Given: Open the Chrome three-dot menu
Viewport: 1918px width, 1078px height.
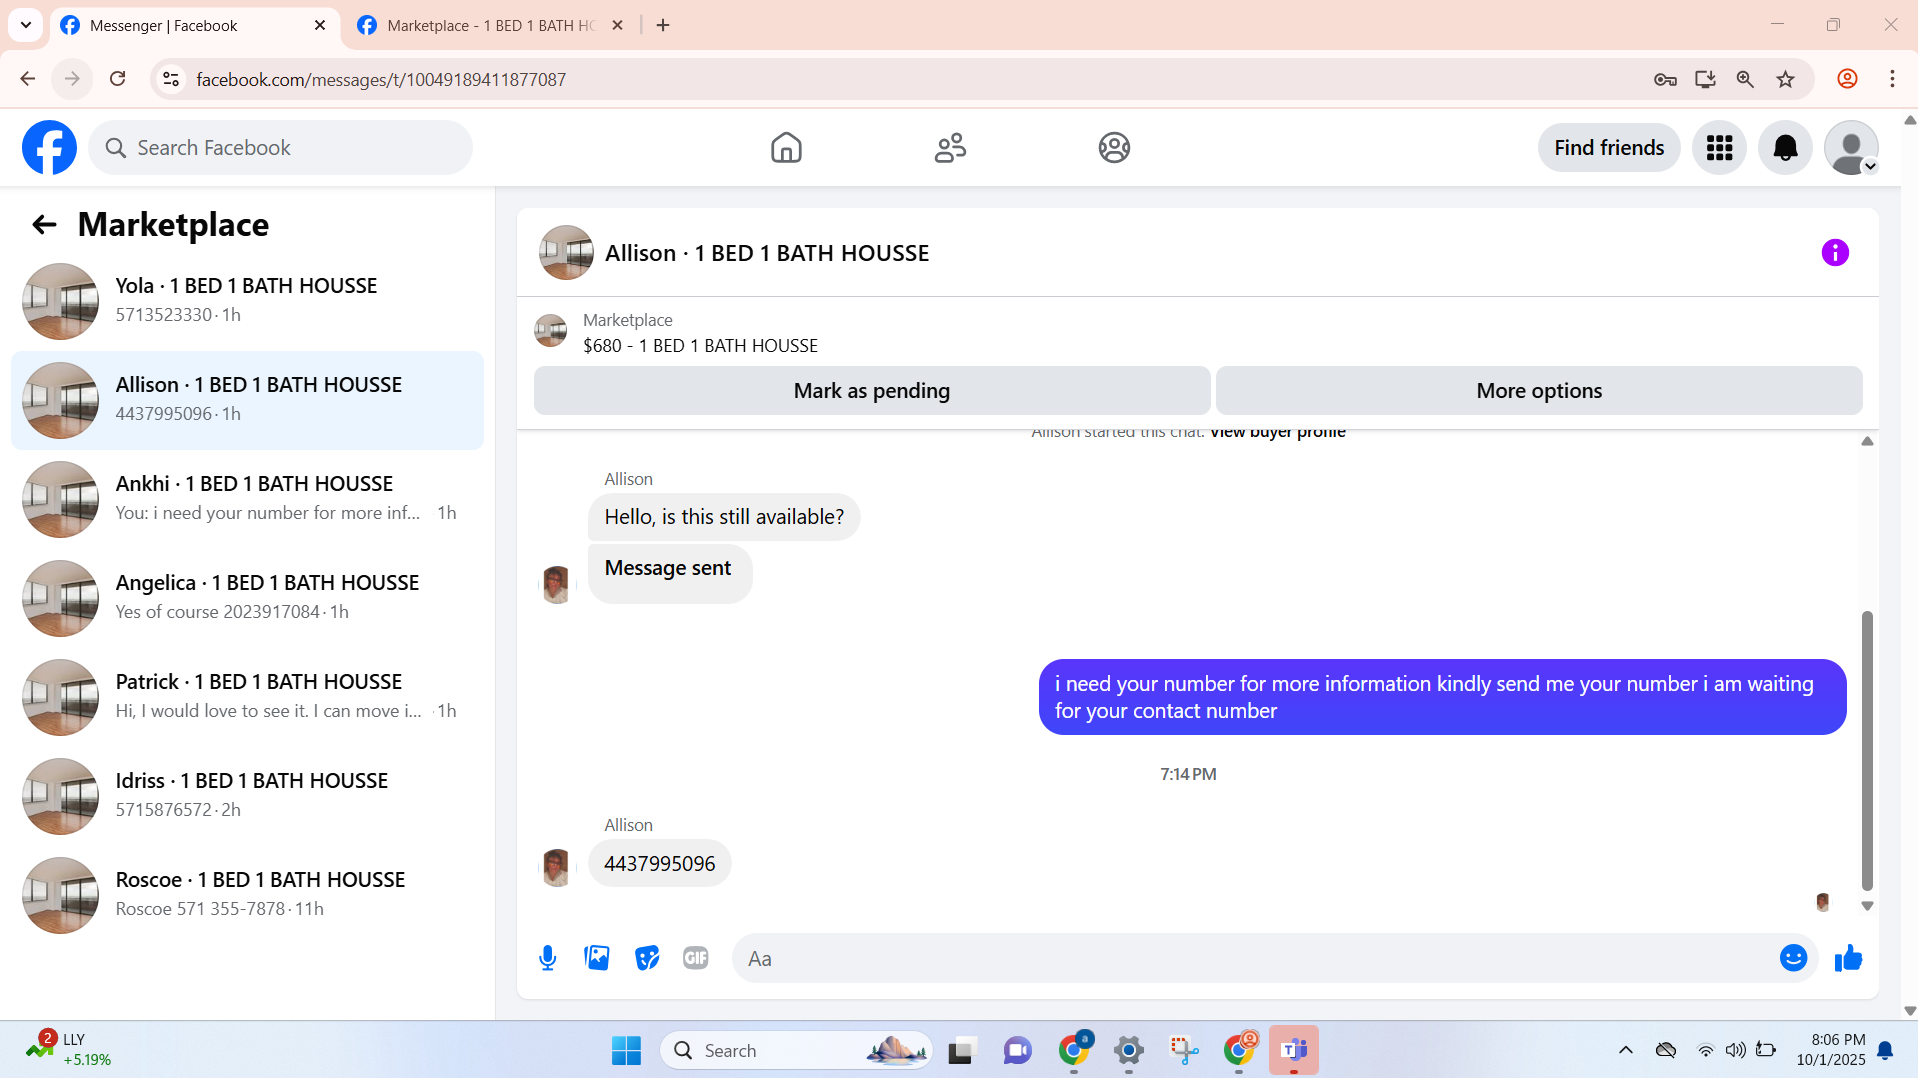Looking at the screenshot, I should [1892, 79].
